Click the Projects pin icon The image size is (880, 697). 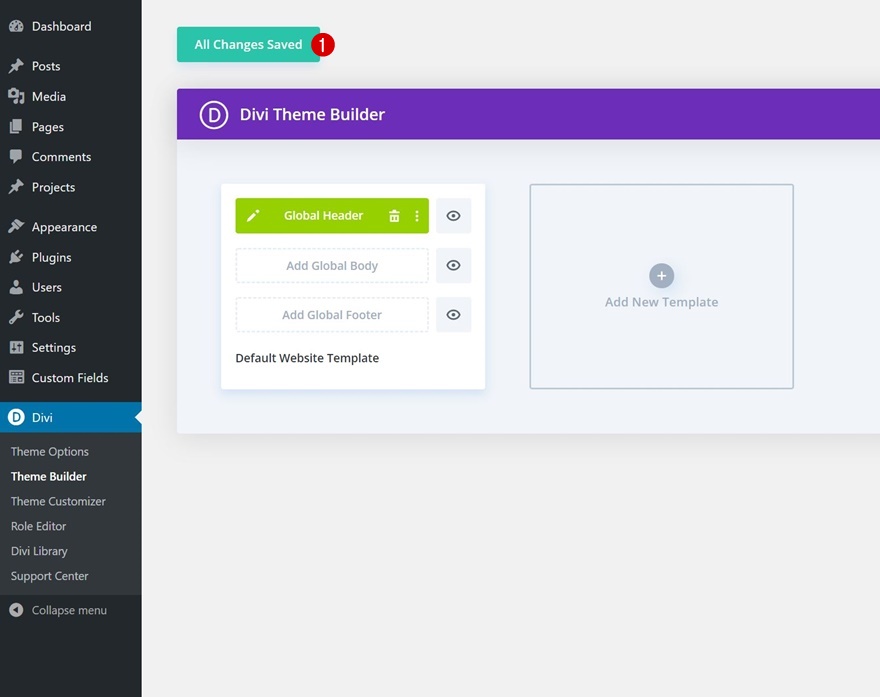click(16, 186)
